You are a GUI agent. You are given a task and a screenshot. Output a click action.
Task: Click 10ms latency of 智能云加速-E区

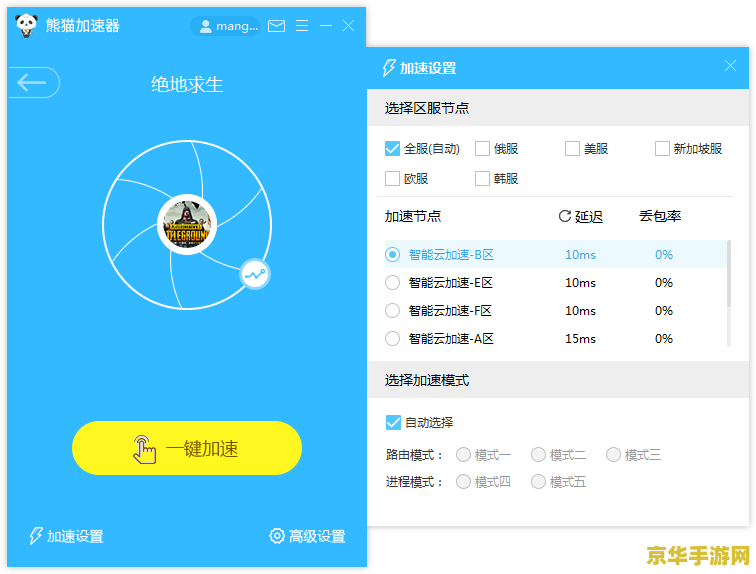pyautogui.click(x=580, y=283)
